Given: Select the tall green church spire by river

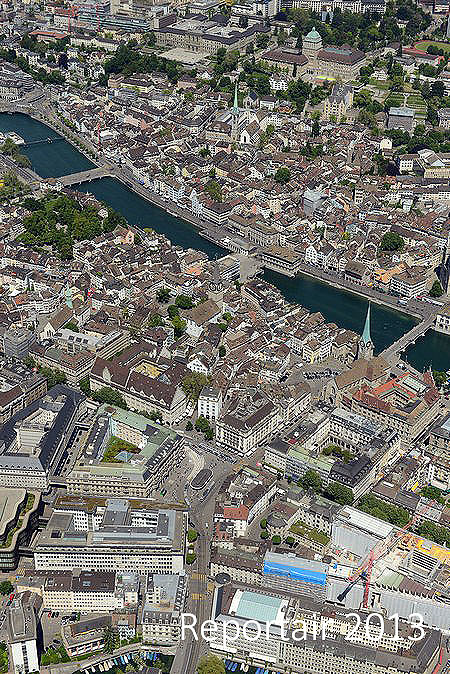Looking at the screenshot, I should tap(367, 331).
